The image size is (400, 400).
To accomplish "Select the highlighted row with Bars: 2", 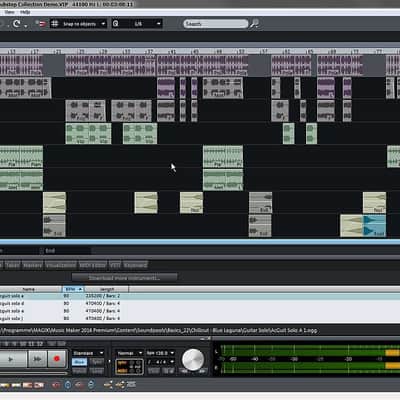I will [200, 296].
